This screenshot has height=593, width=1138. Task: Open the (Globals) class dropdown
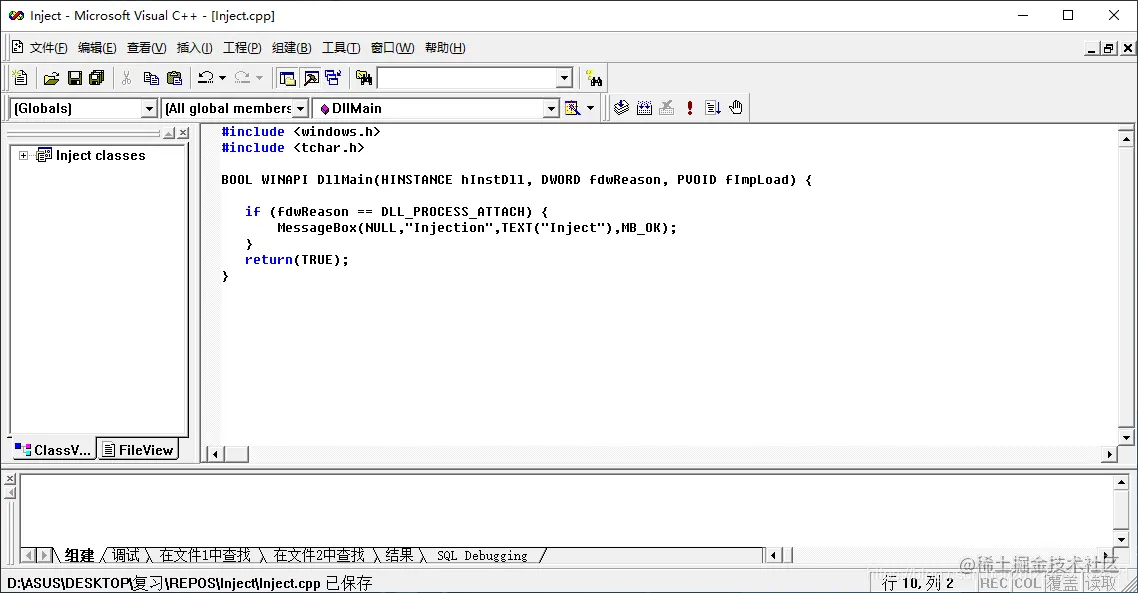tap(149, 109)
